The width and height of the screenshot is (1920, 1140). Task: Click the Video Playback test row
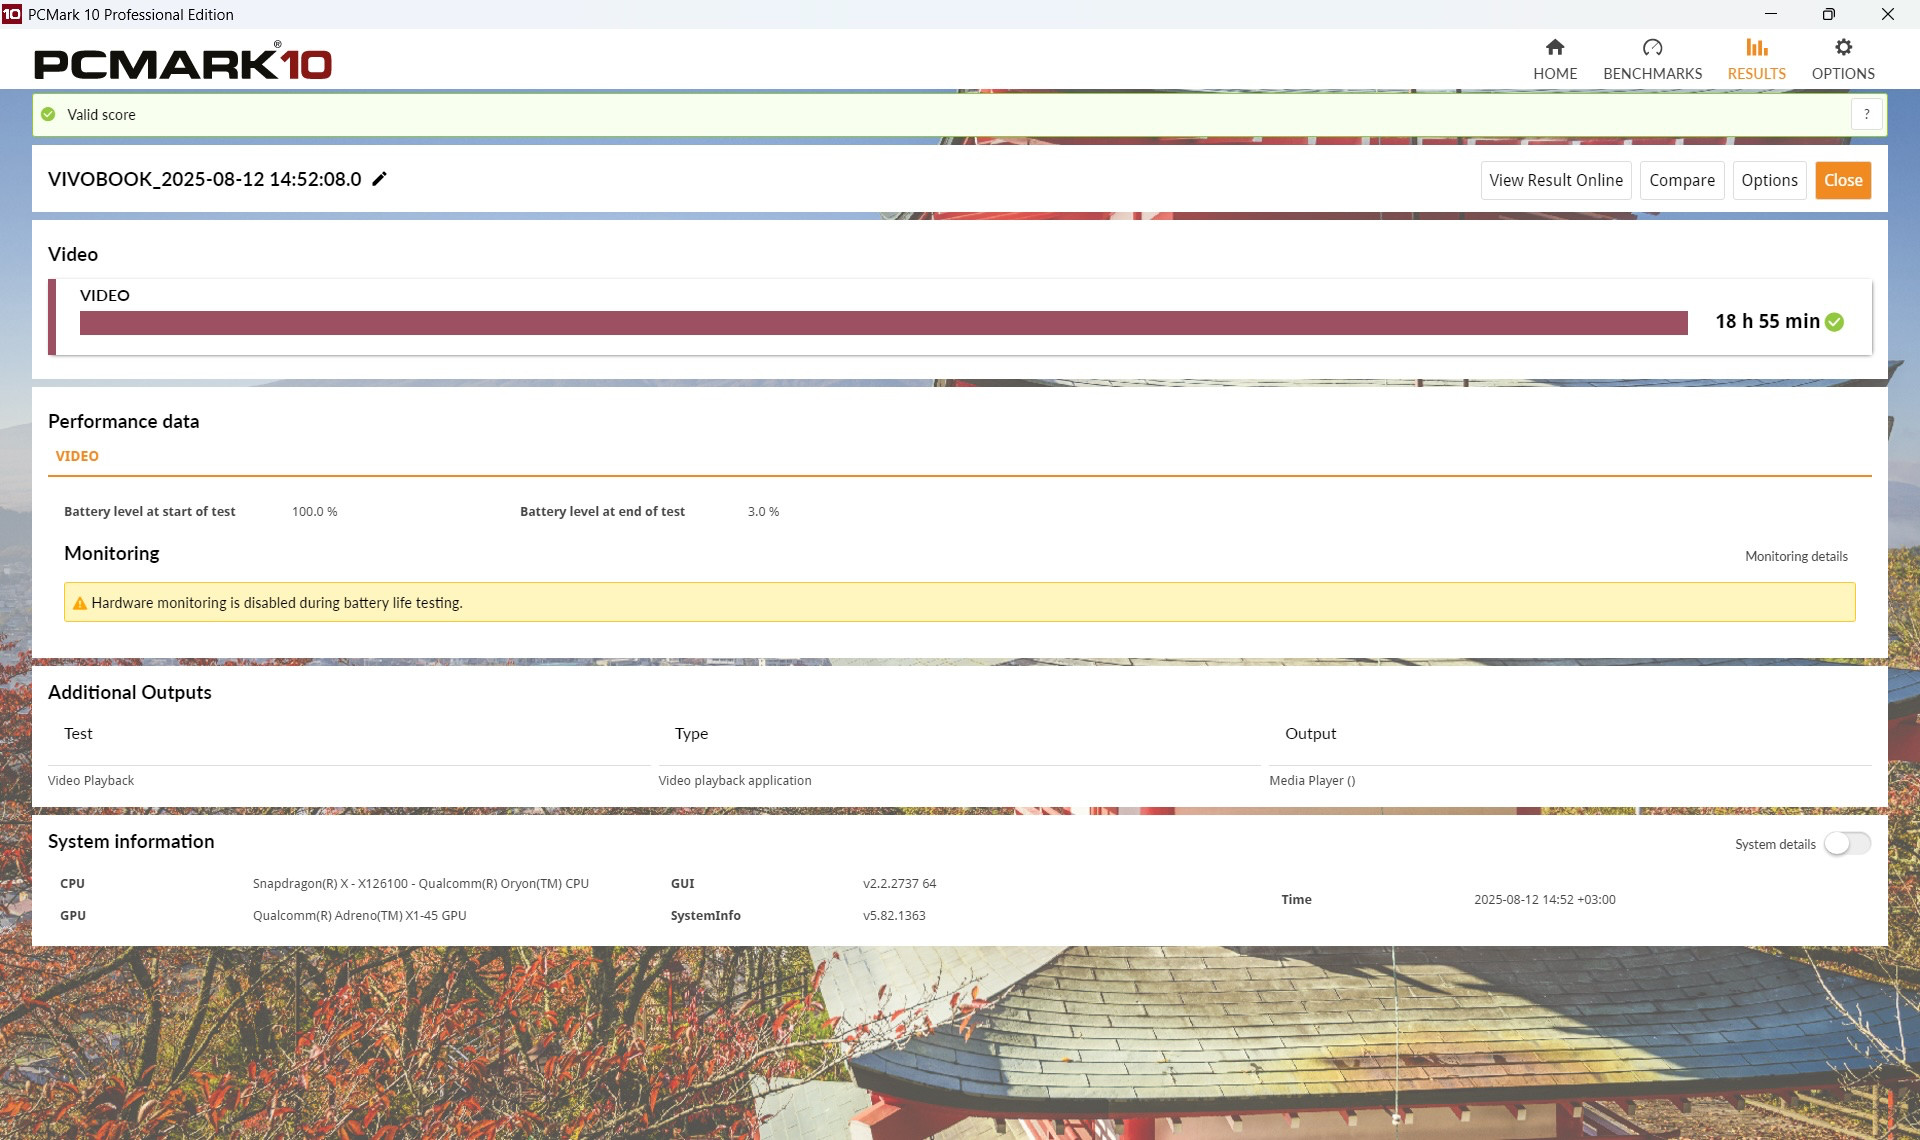pos(91,780)
